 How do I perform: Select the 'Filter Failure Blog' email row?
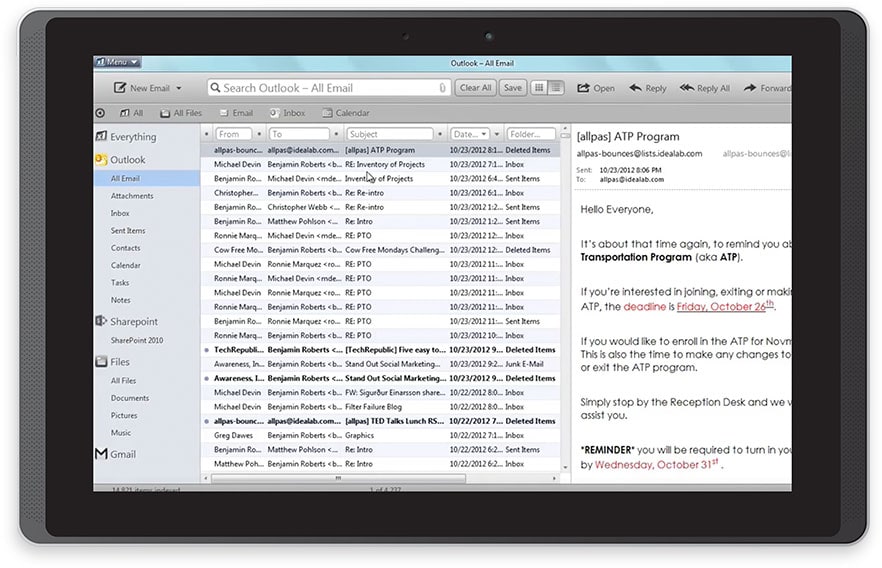tap(380, 407)
